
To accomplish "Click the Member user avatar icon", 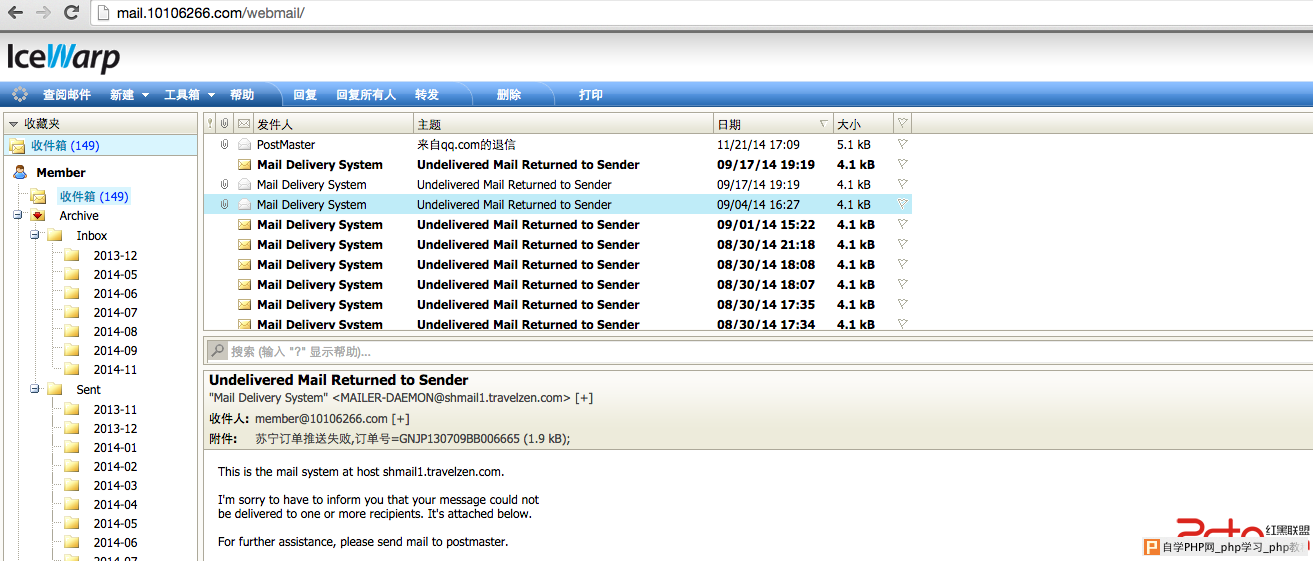I will 20,173.
